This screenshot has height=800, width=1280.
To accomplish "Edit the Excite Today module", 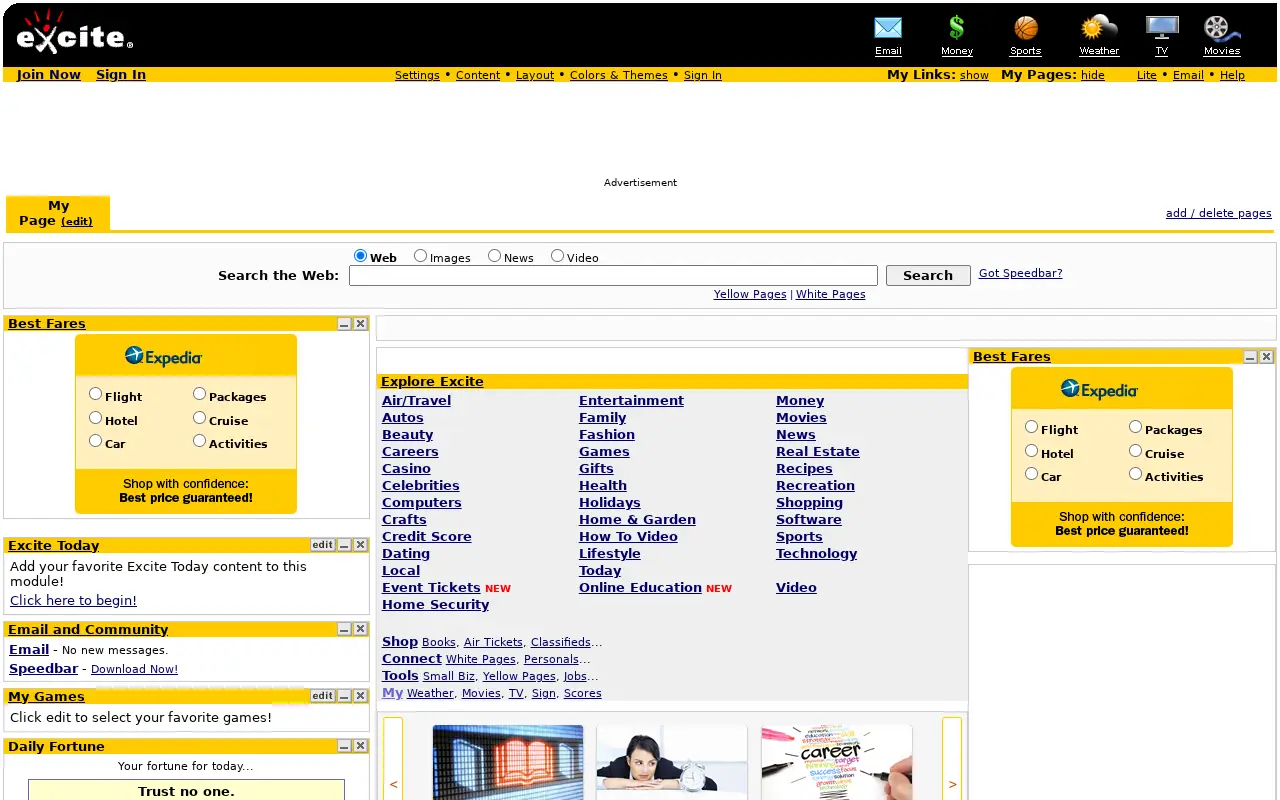I will pos(322,545).
